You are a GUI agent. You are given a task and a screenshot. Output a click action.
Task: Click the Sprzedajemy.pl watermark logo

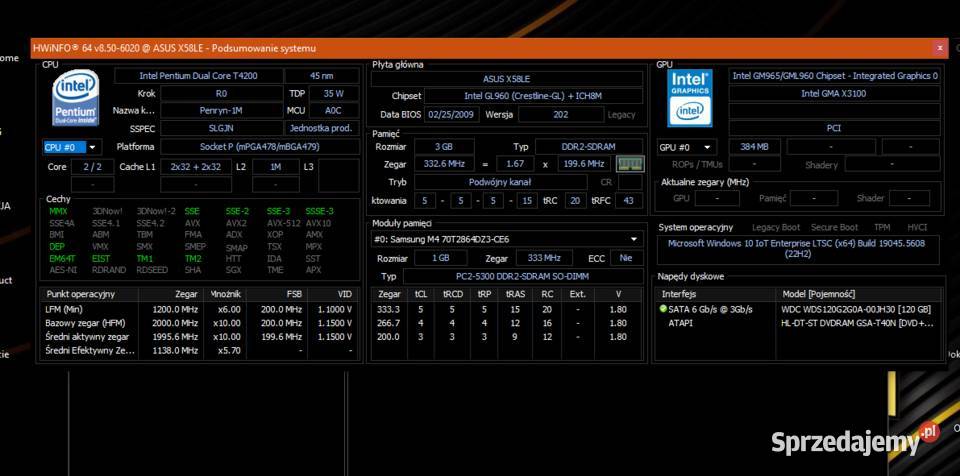click(x=855, y=439)
